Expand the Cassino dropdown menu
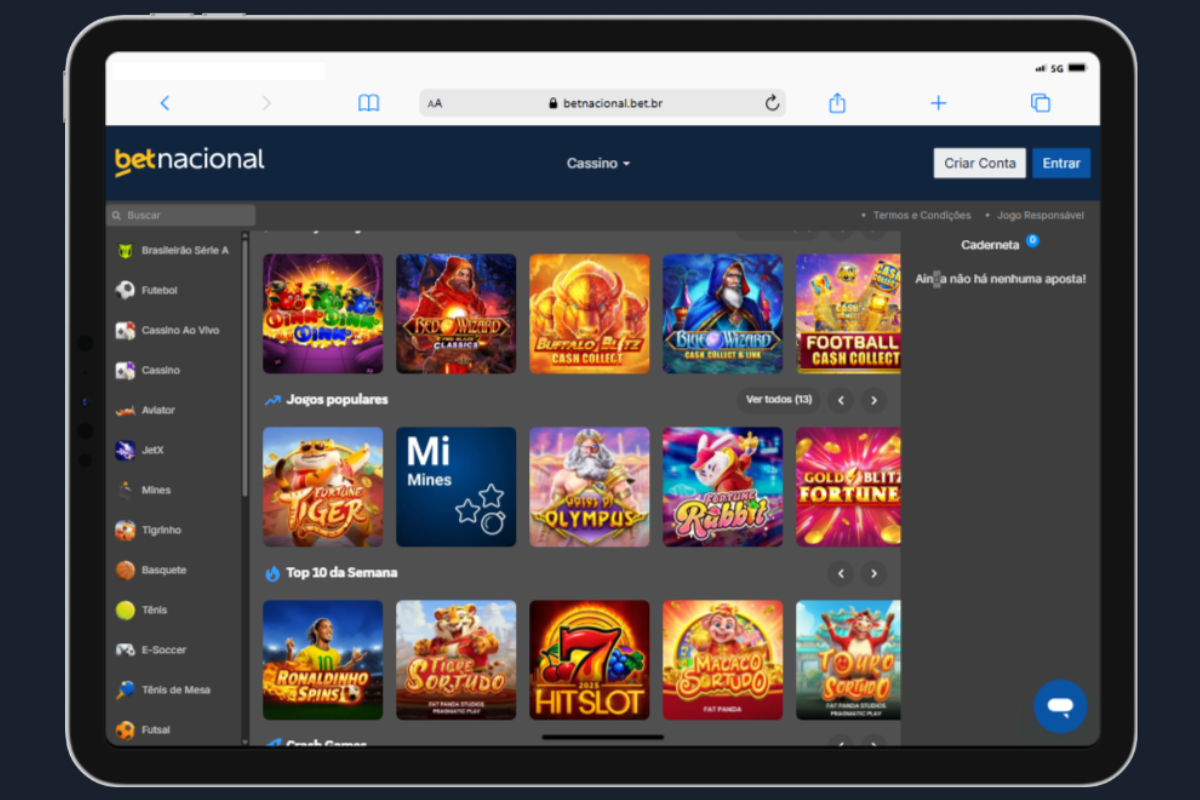The height and width of the screenshot is (800, 1200). coord(598,163)
